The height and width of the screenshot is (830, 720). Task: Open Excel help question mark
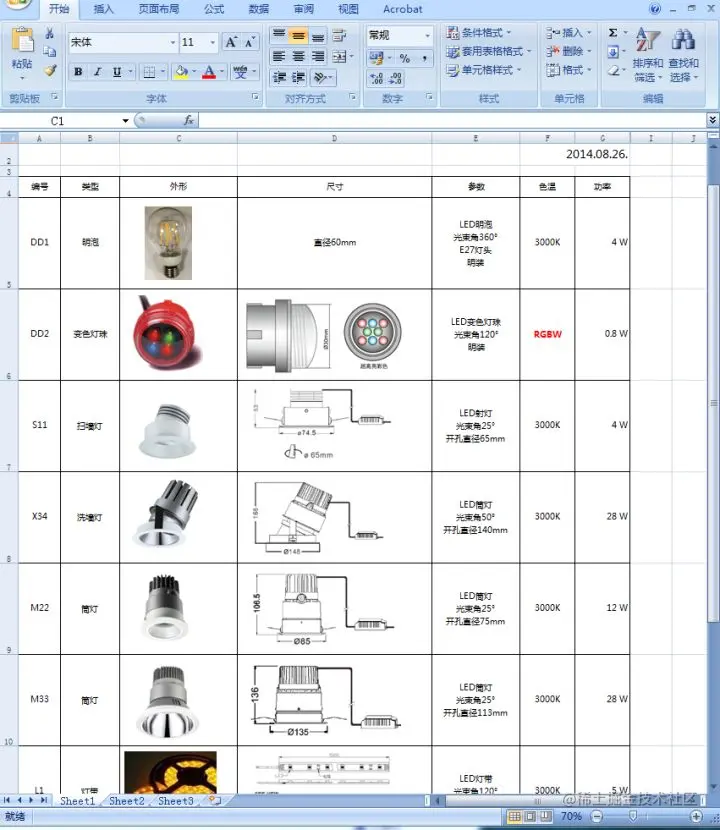coord(655,8)
